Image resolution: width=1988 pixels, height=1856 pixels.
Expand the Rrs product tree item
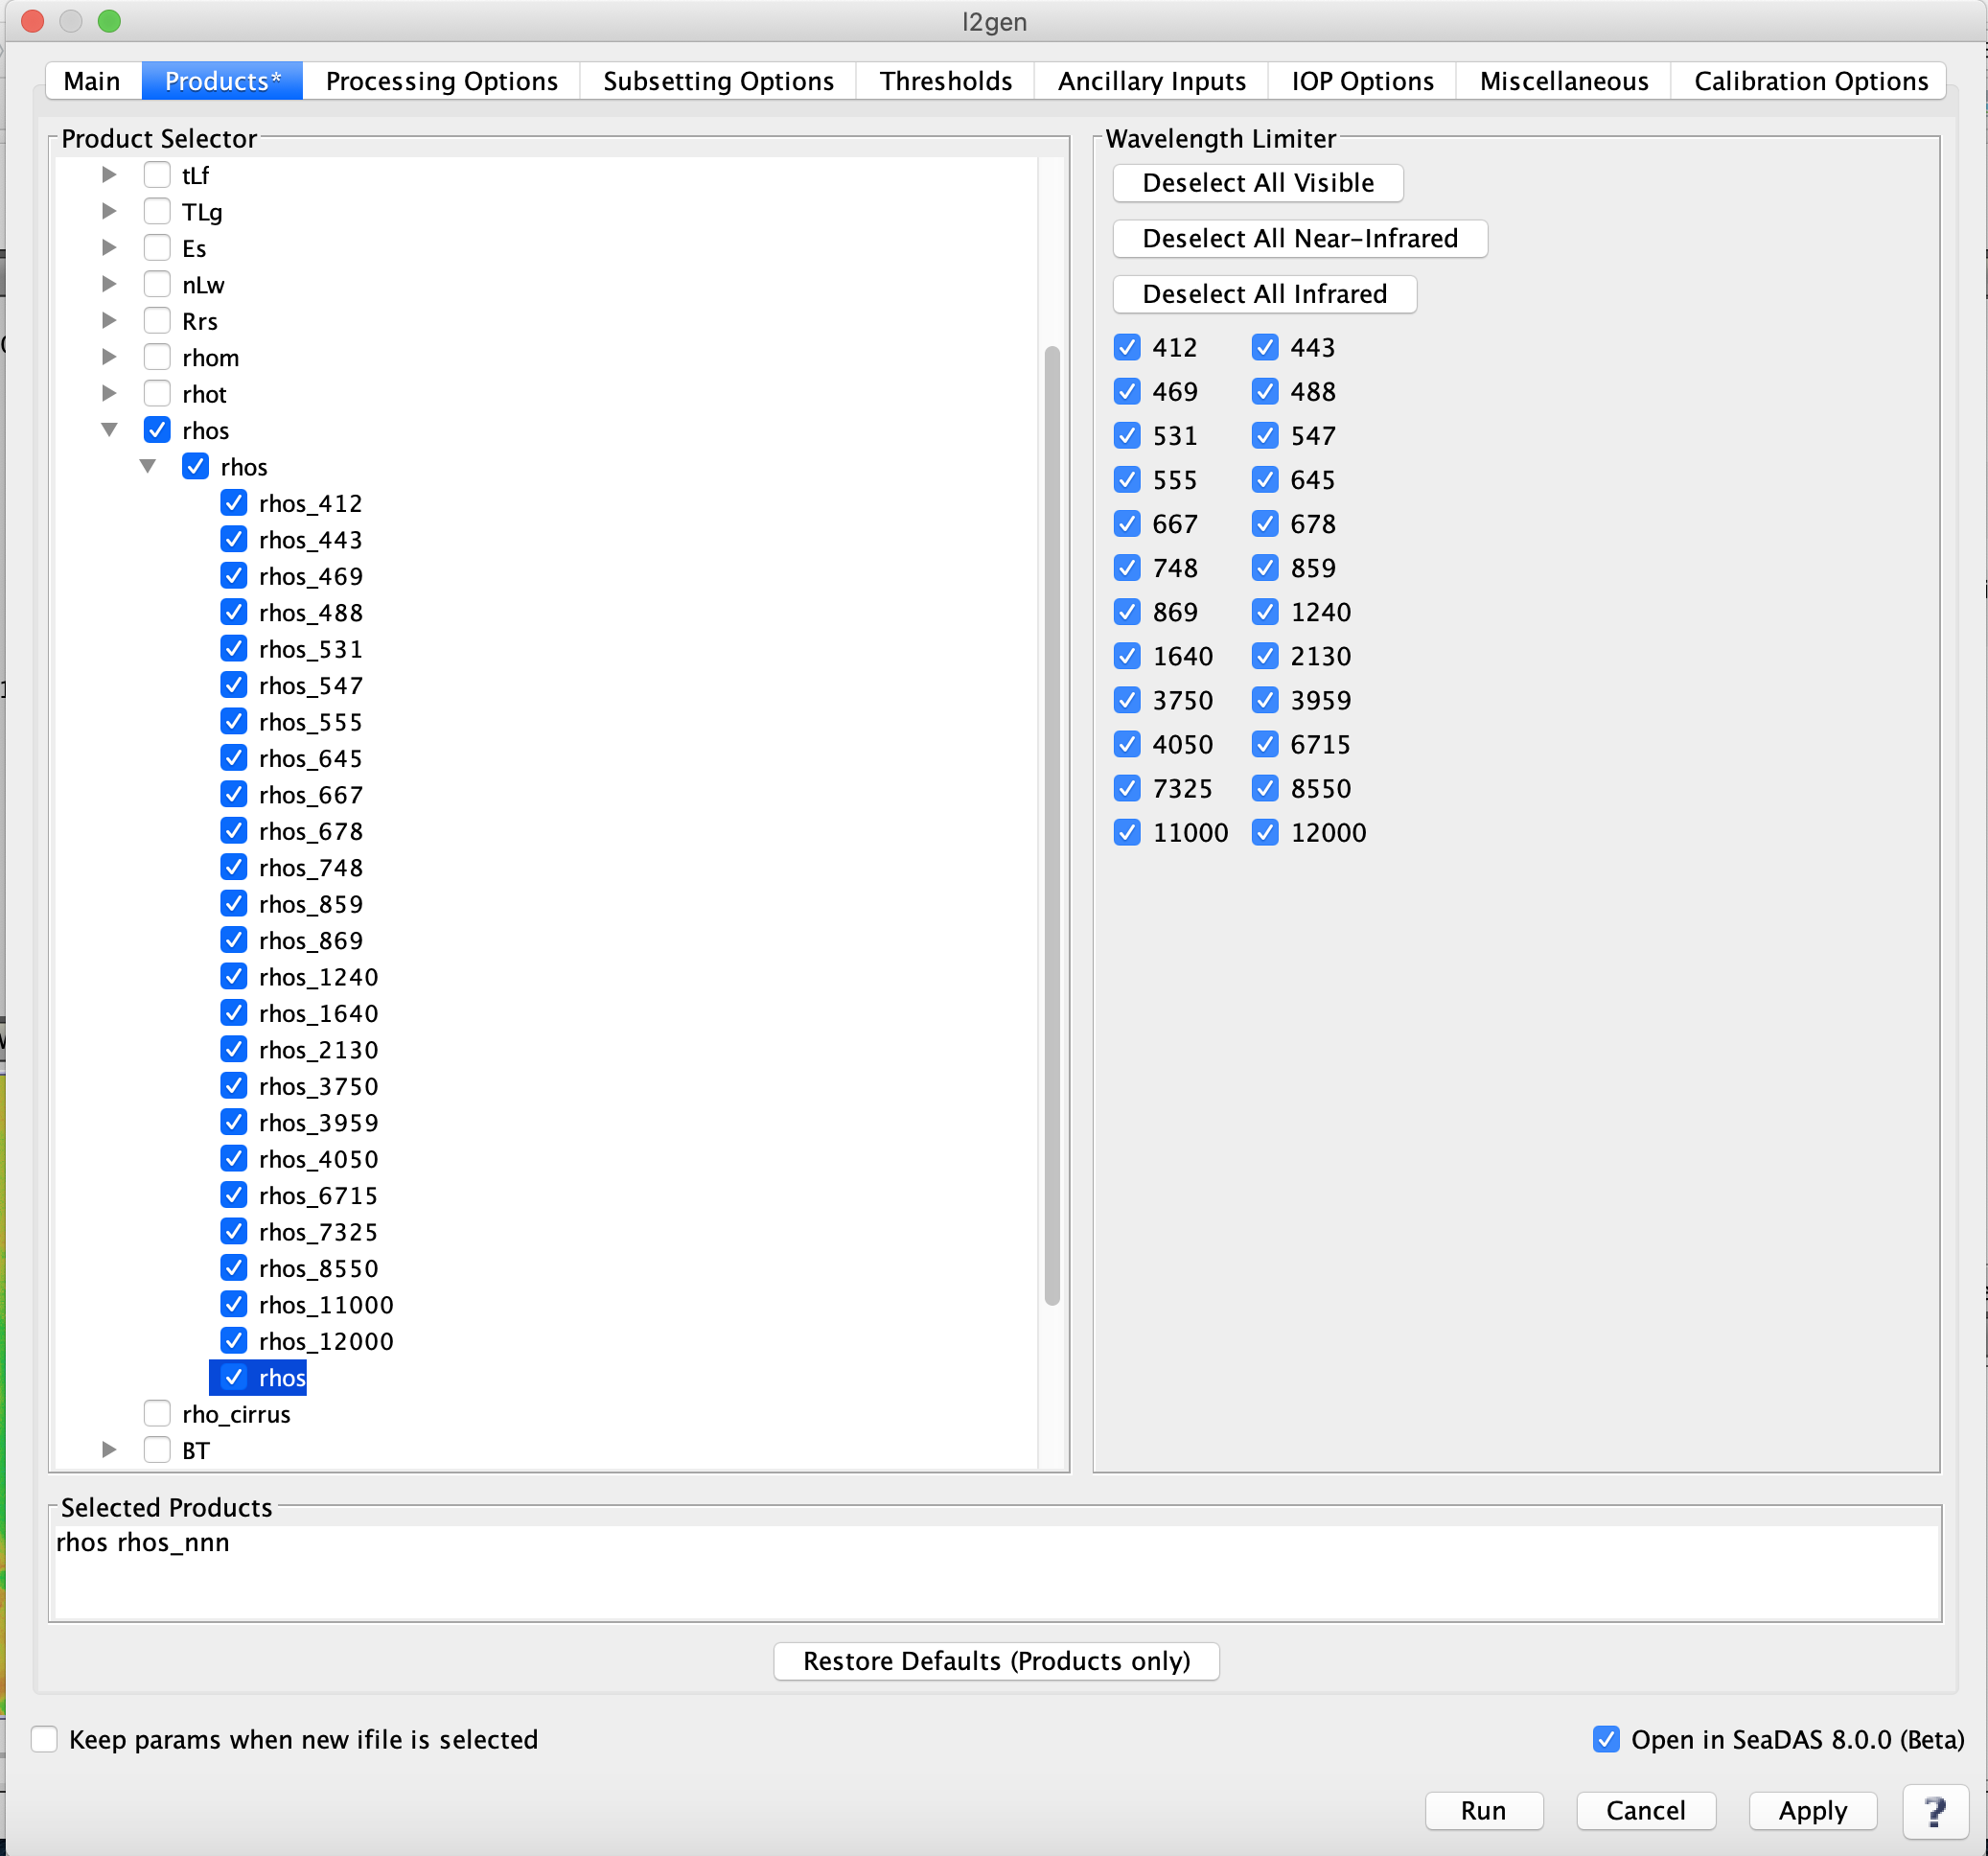pos(111,321)
